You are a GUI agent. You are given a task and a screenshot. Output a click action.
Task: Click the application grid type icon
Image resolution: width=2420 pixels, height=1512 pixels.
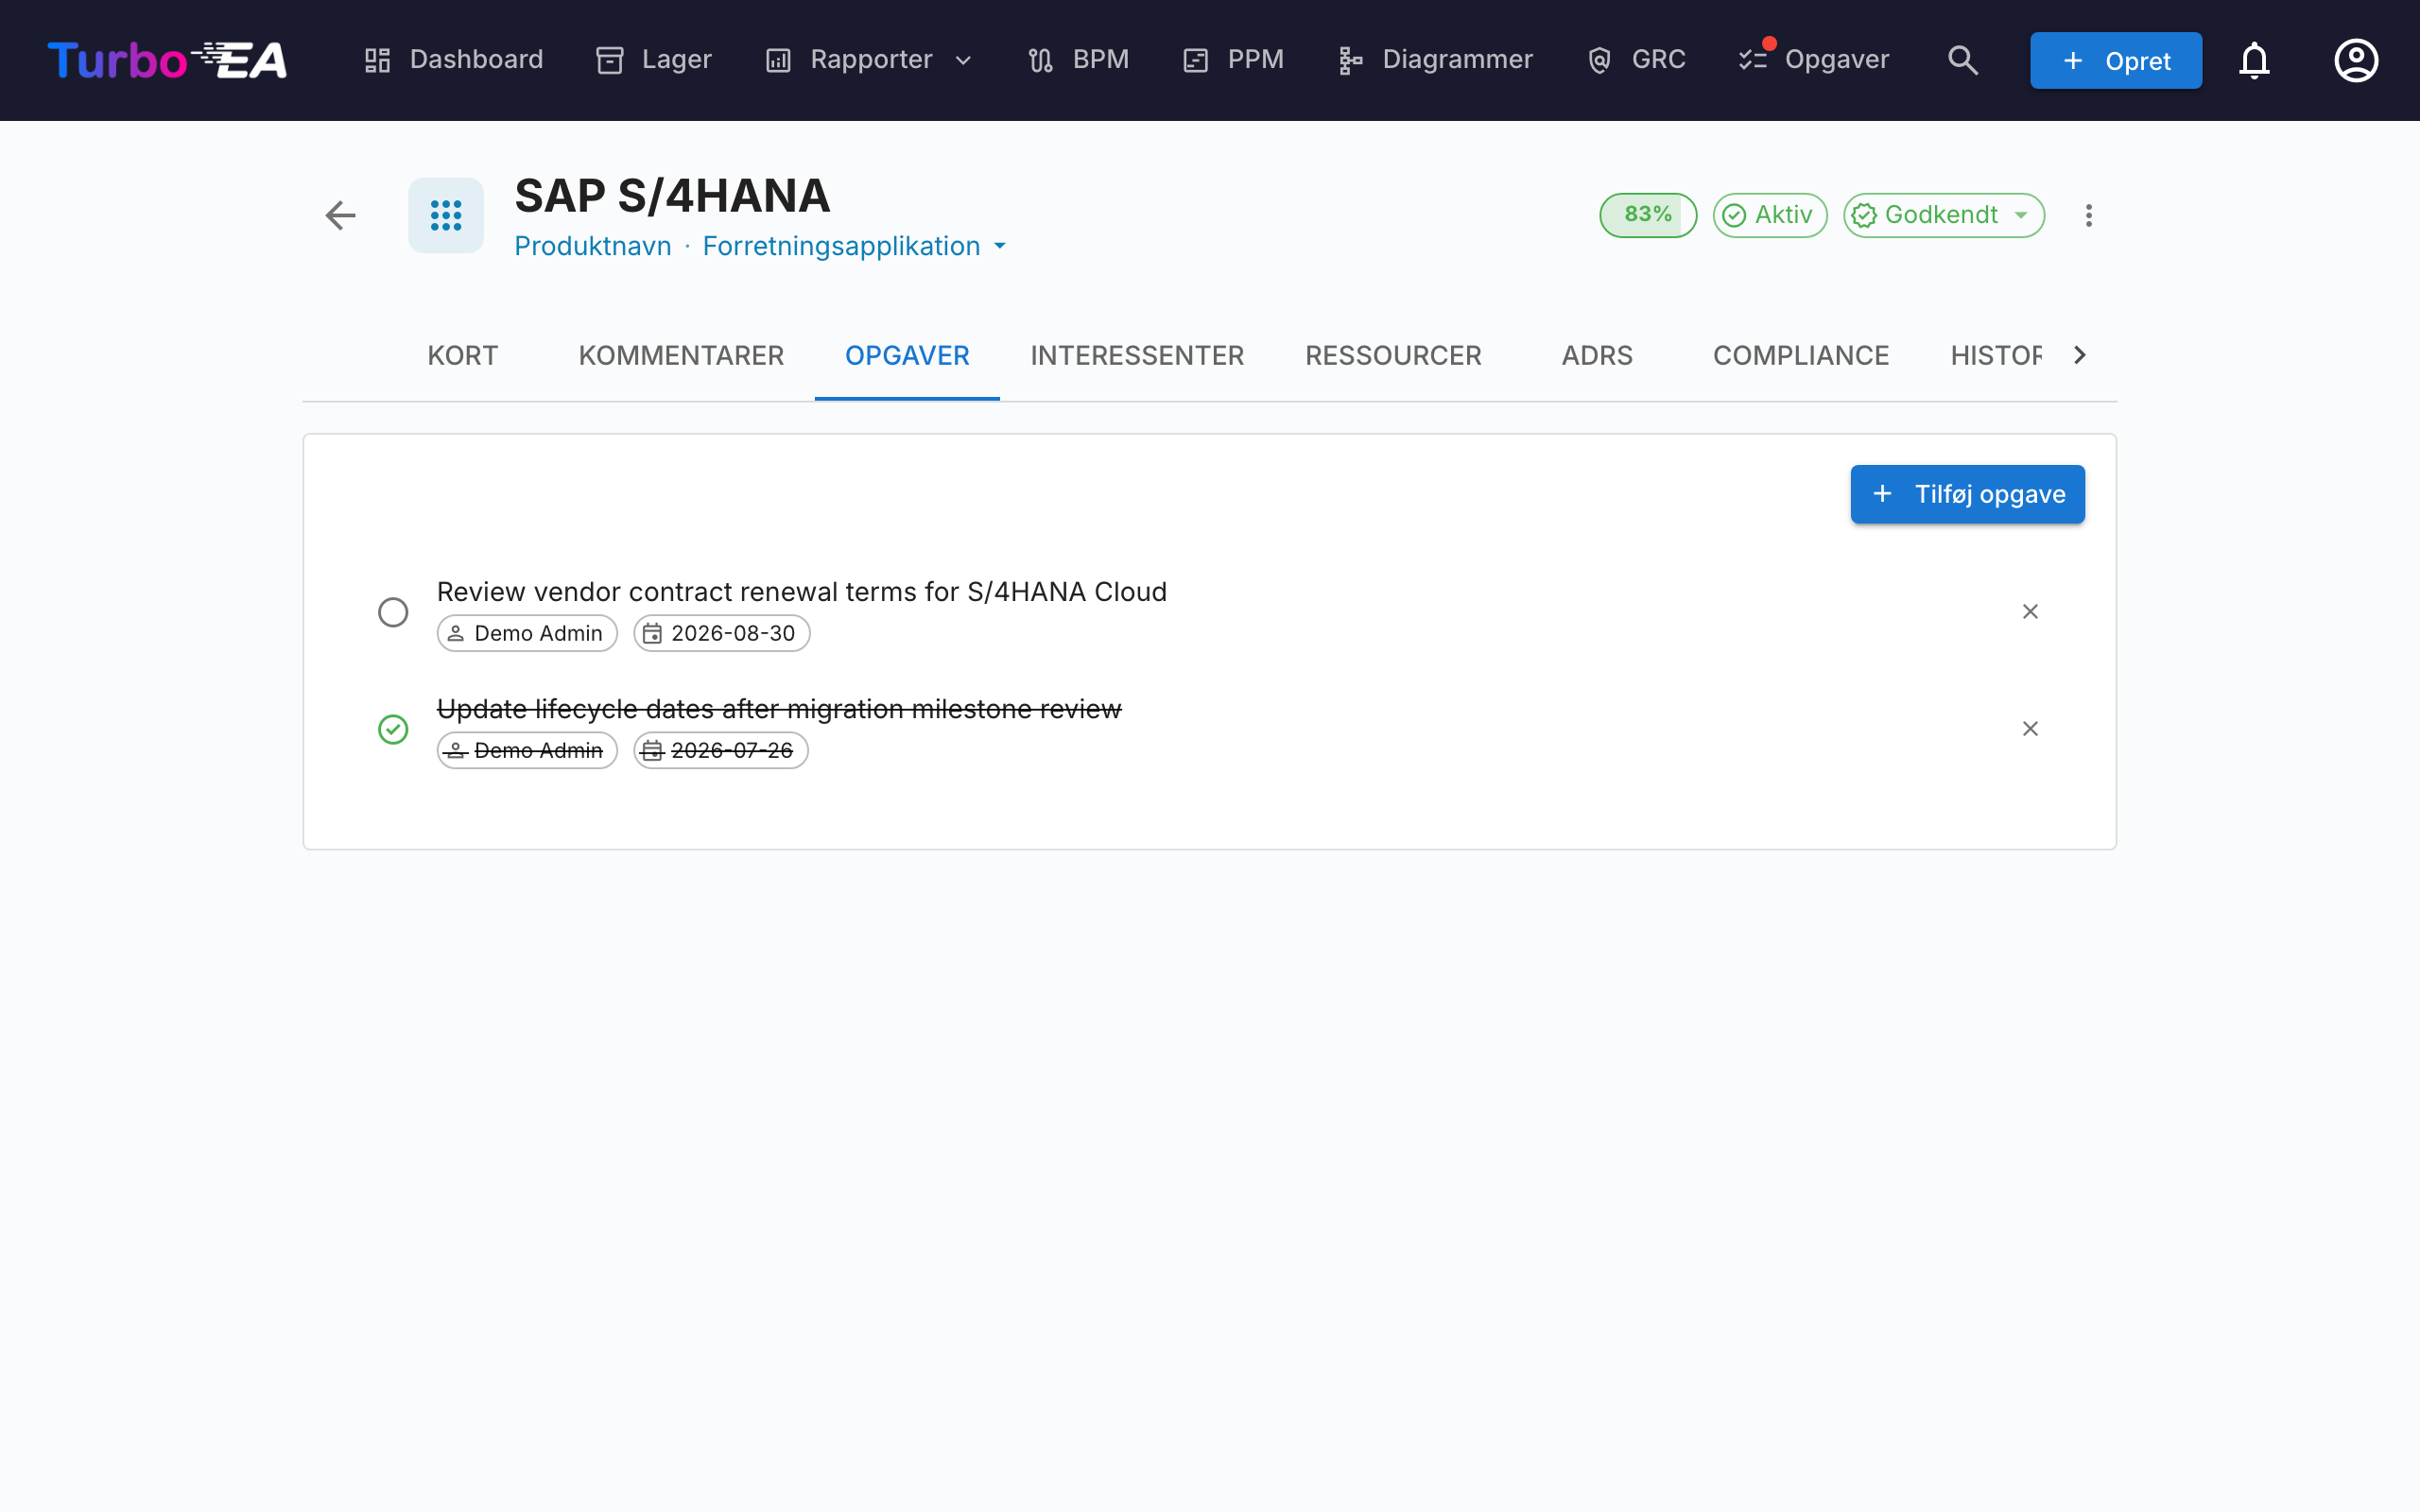pyautogui.click(x=446, y=215)
